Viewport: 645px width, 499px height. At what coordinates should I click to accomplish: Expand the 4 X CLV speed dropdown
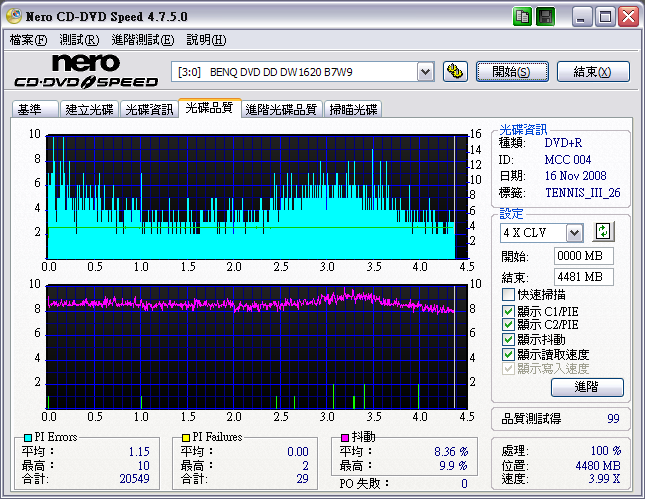574,233
